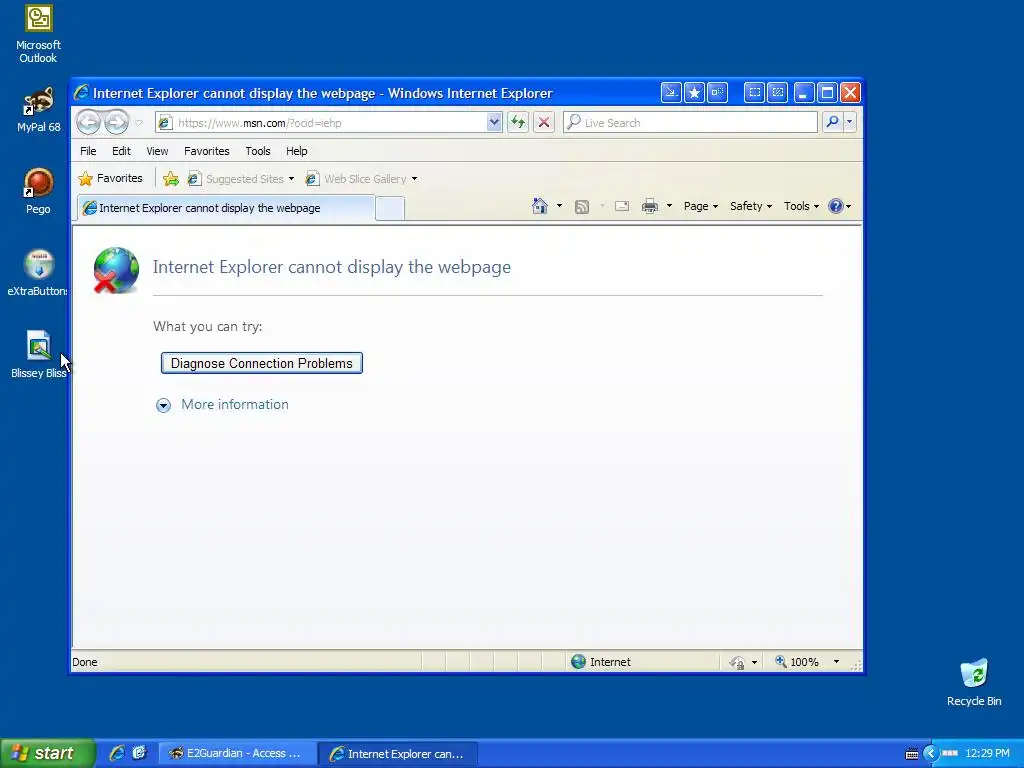Viewport: 1024px width, 768px height.
Task: Click the Windows start button
Action: point(46,753)
